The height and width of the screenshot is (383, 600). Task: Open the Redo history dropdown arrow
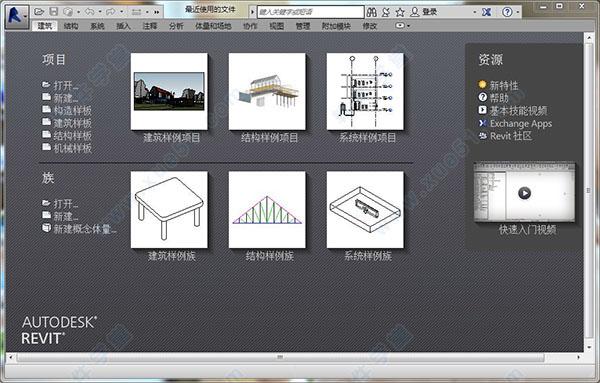(121, 12)
